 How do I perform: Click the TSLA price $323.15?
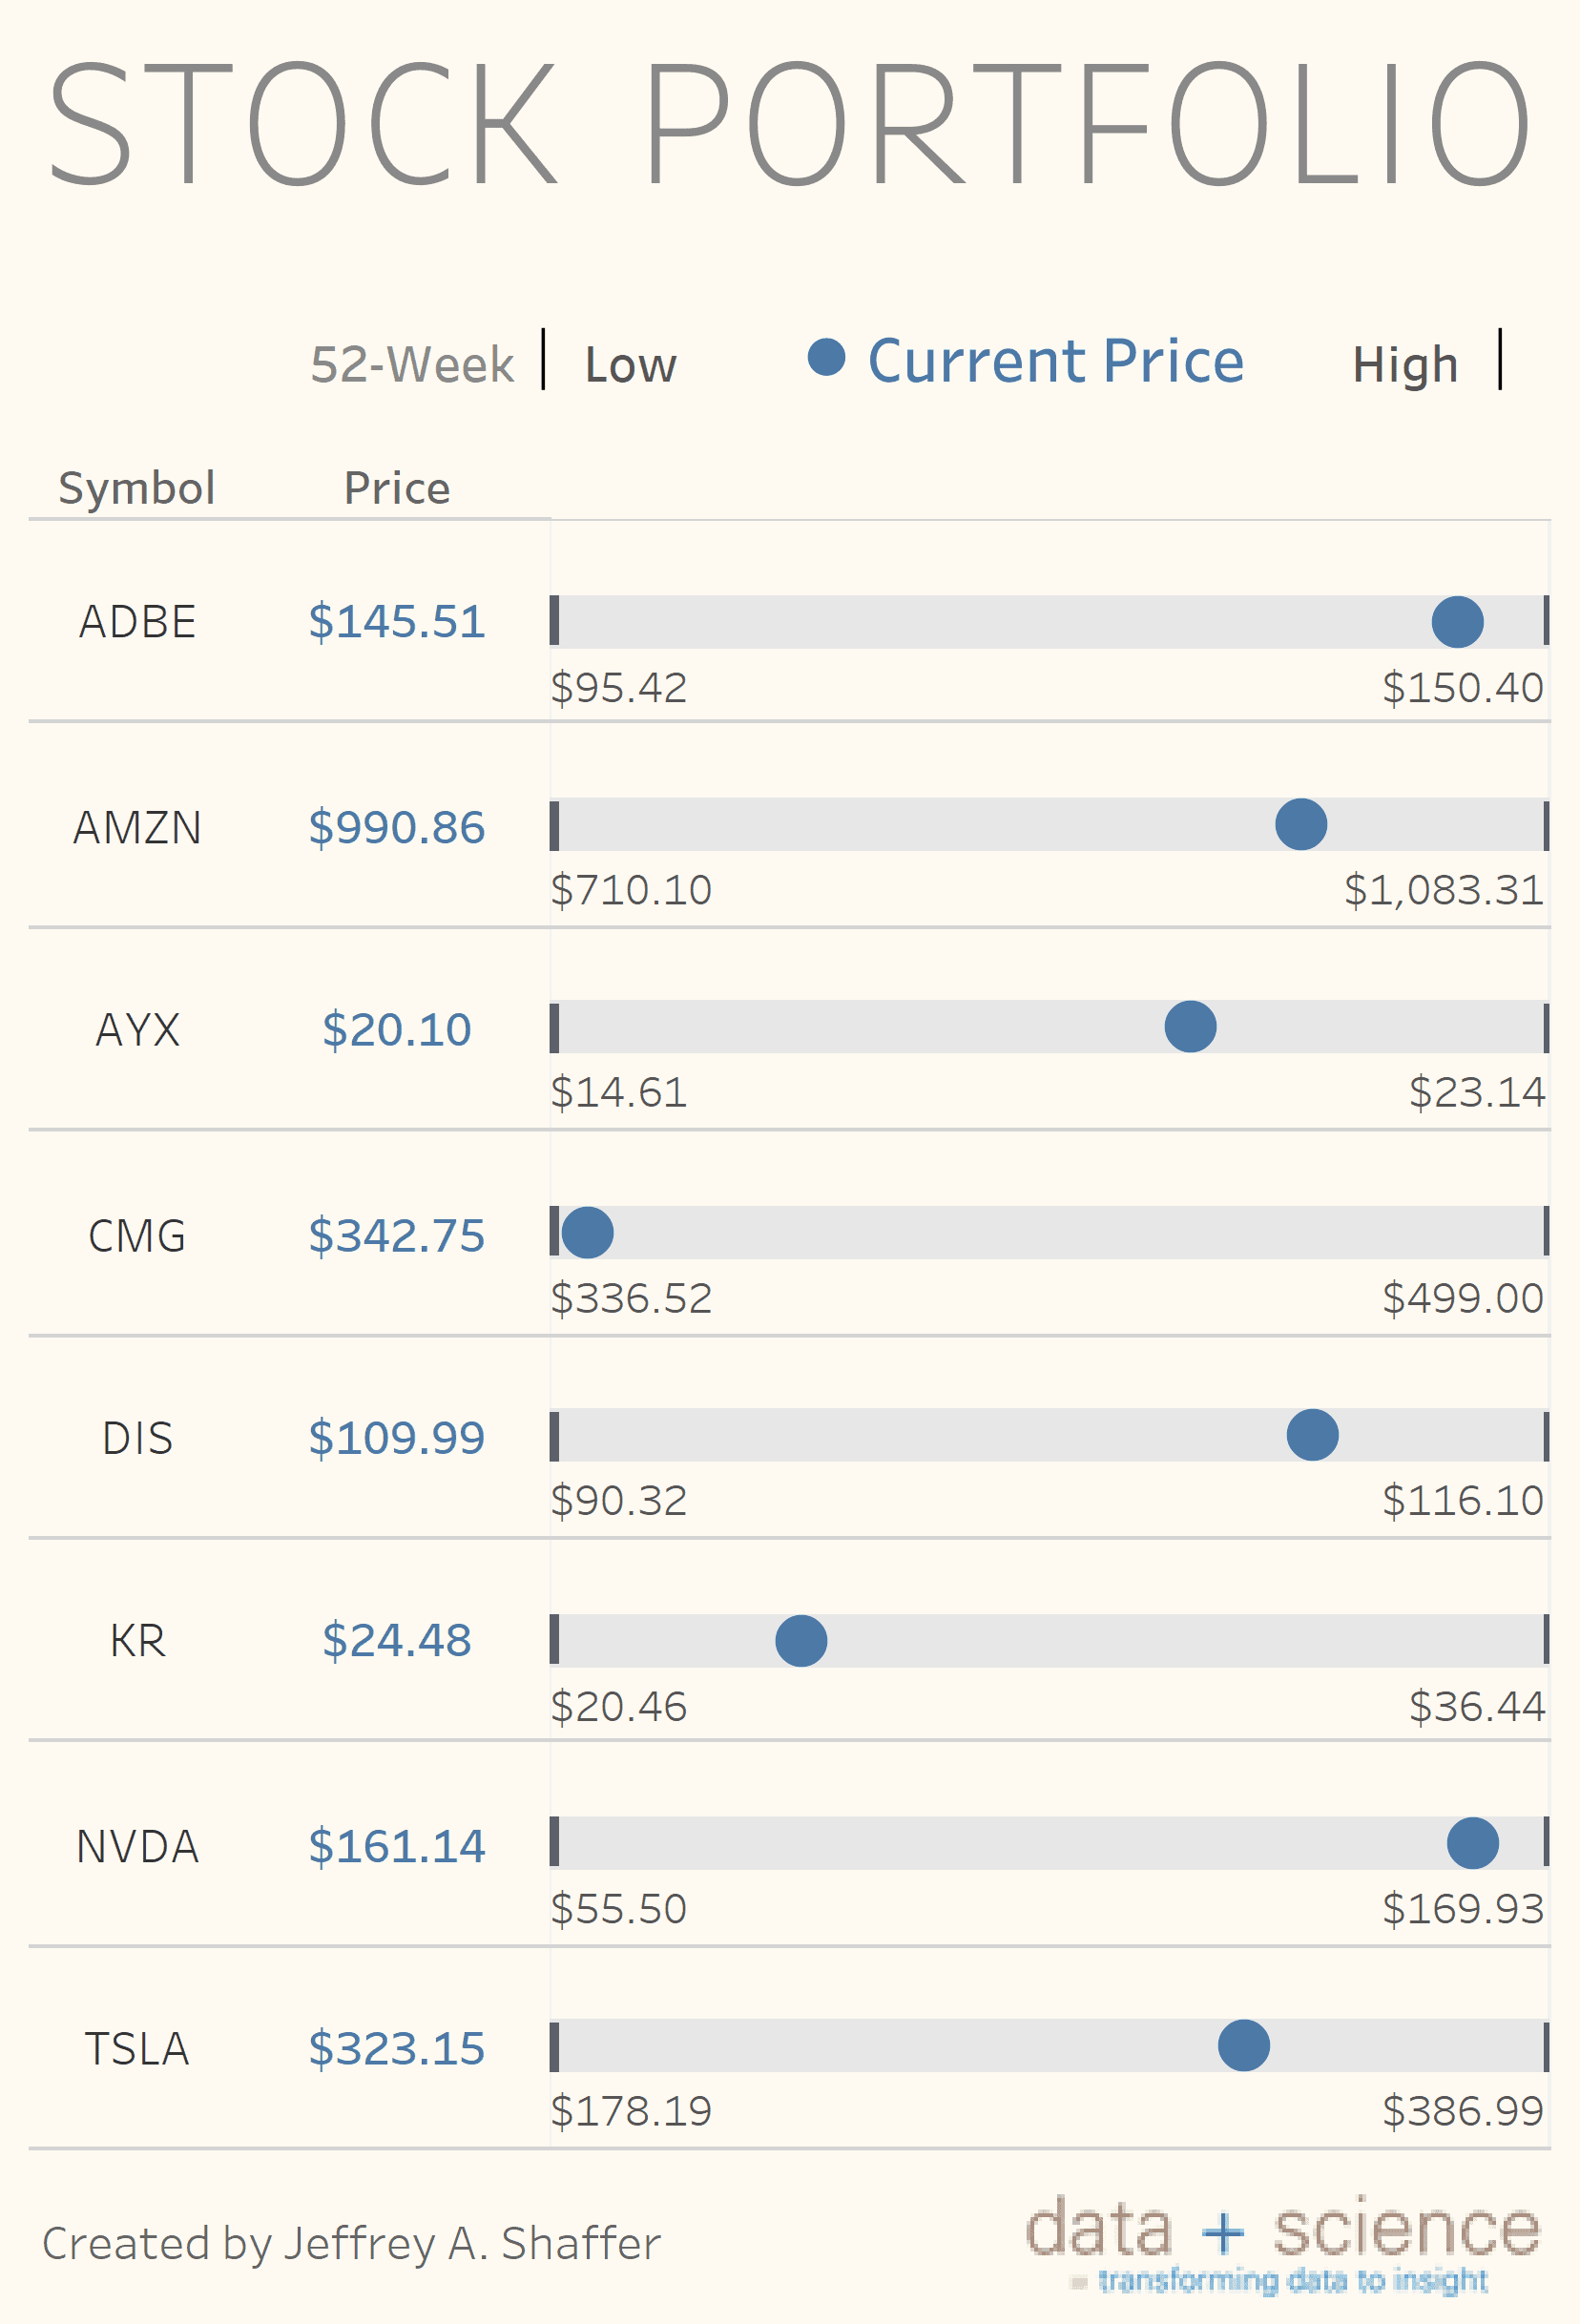click(397, 2048)
